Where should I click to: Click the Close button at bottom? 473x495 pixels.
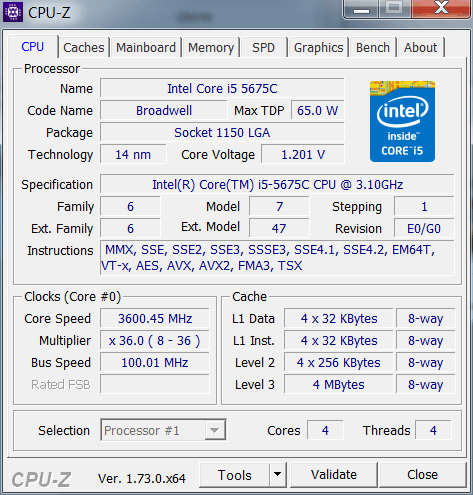coord(422,475)
